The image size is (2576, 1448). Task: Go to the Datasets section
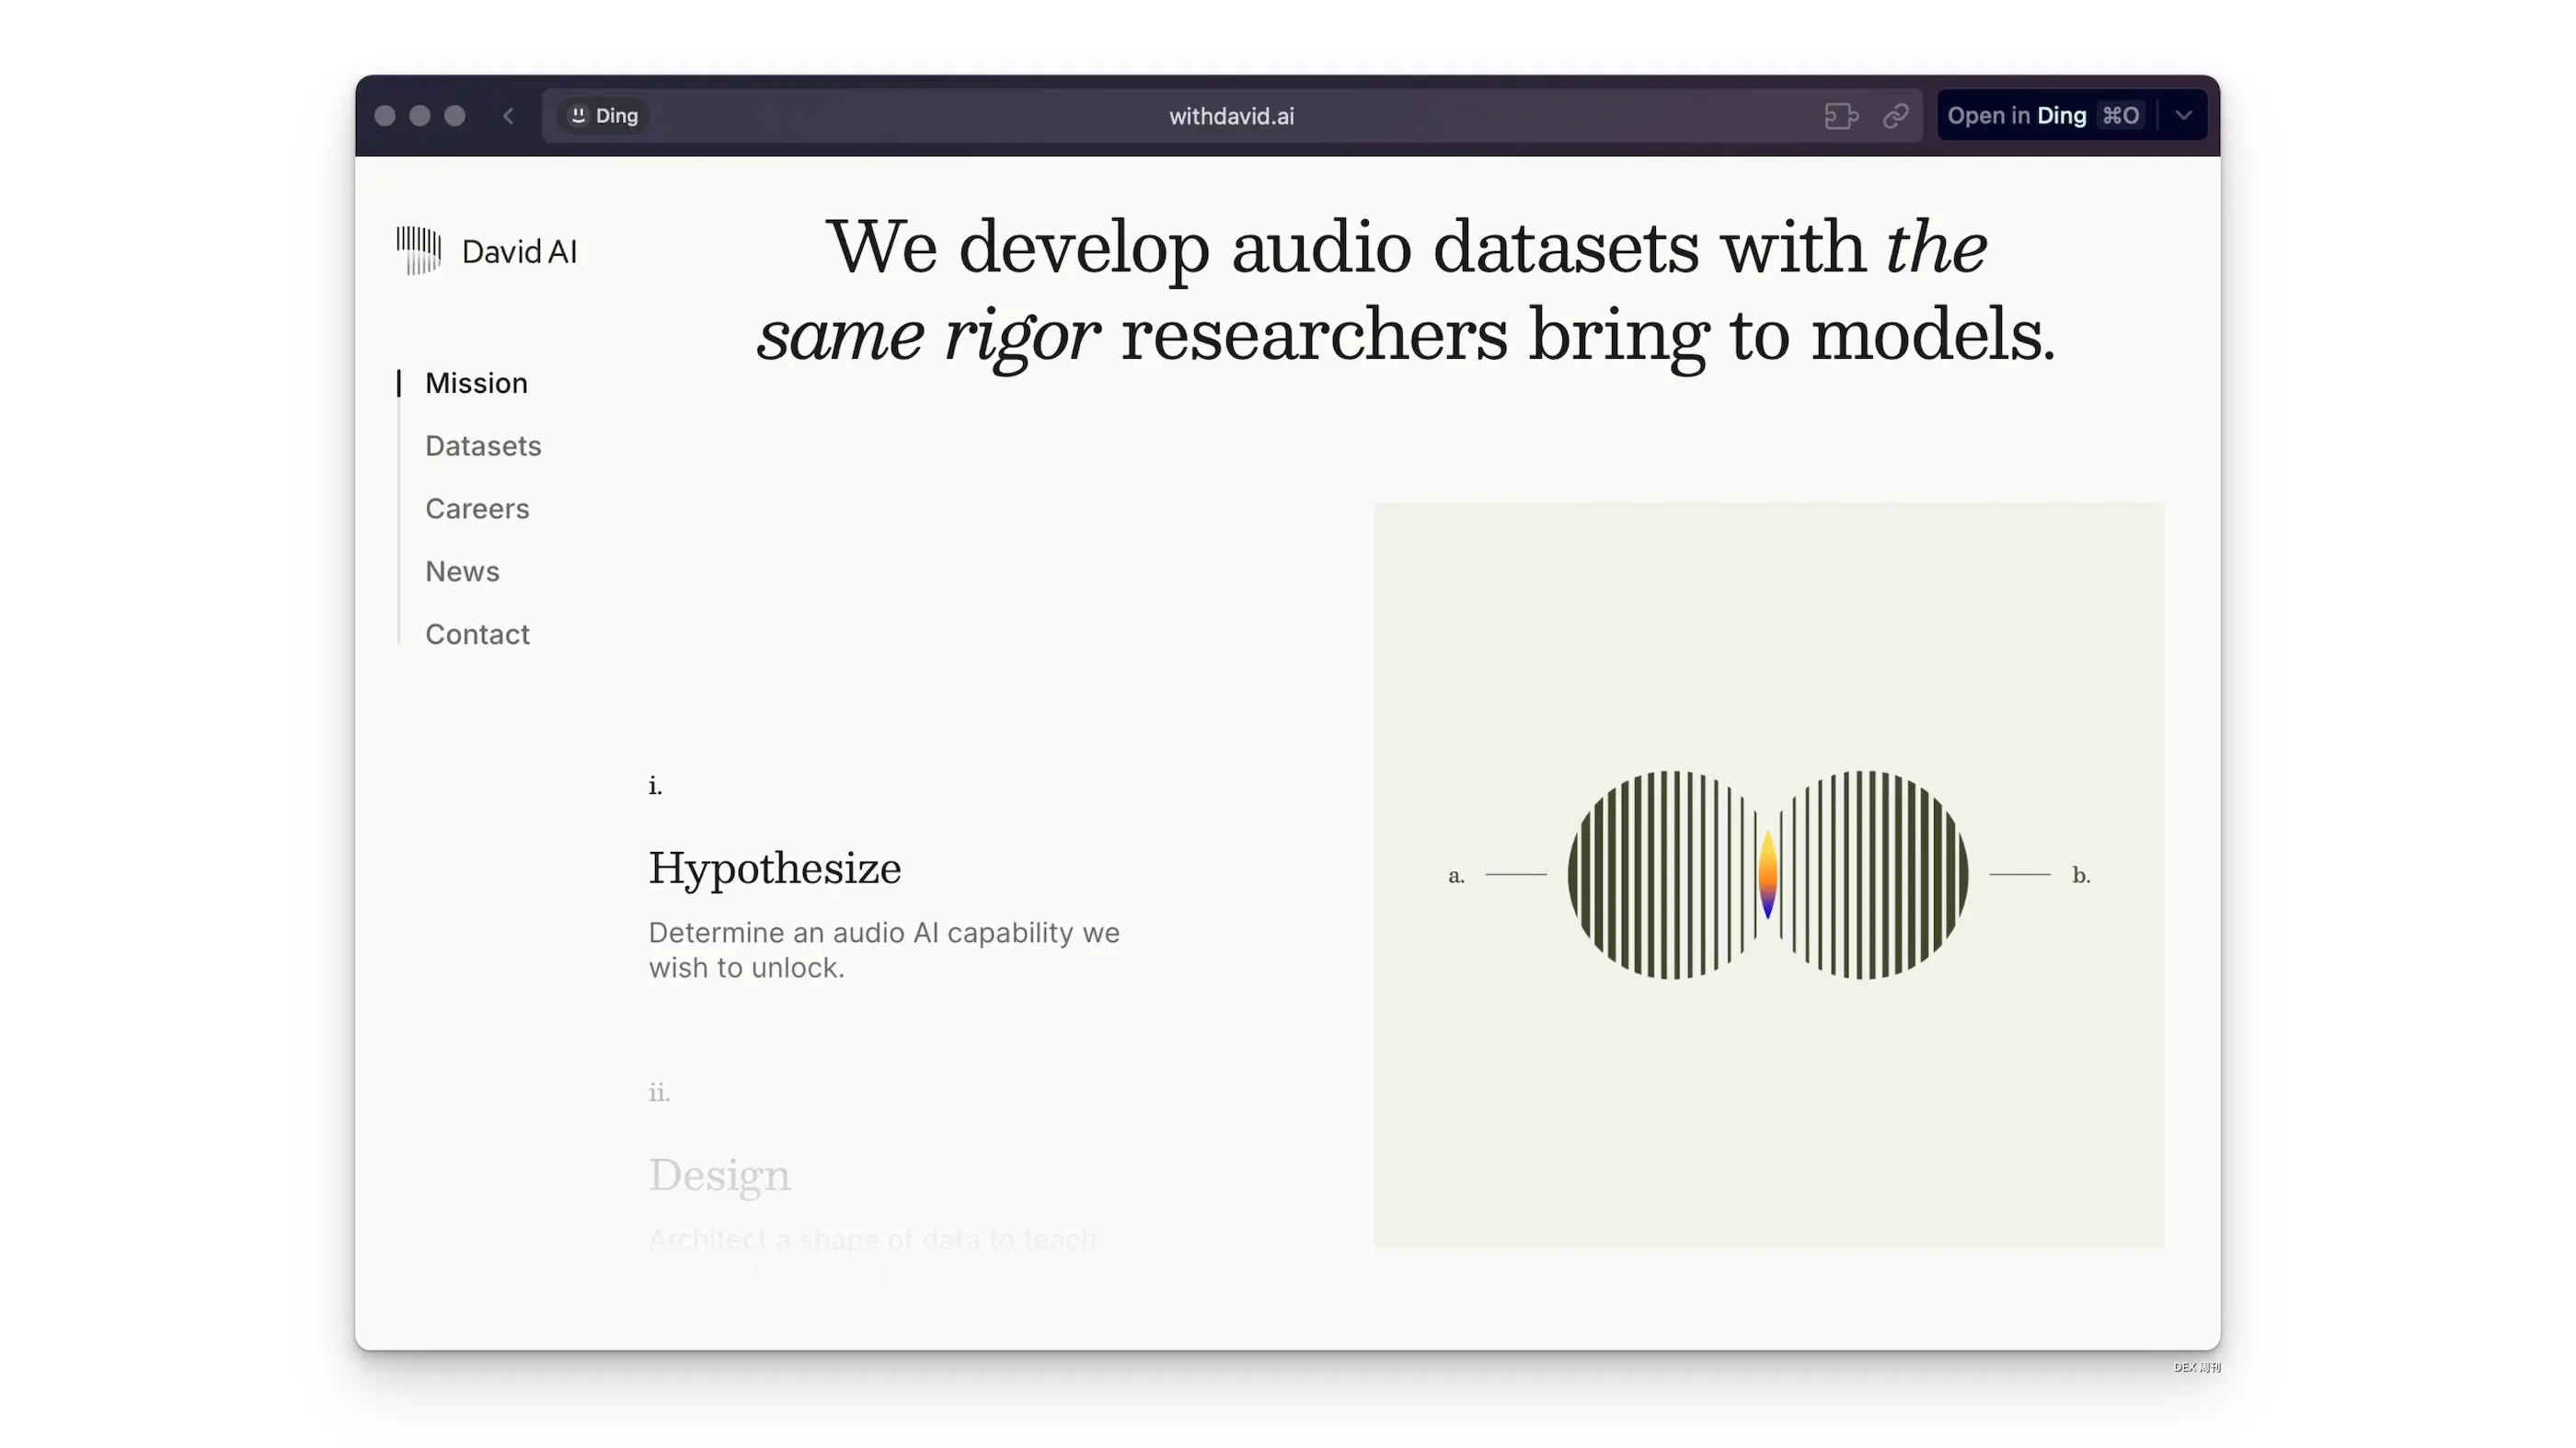[483, 446]
